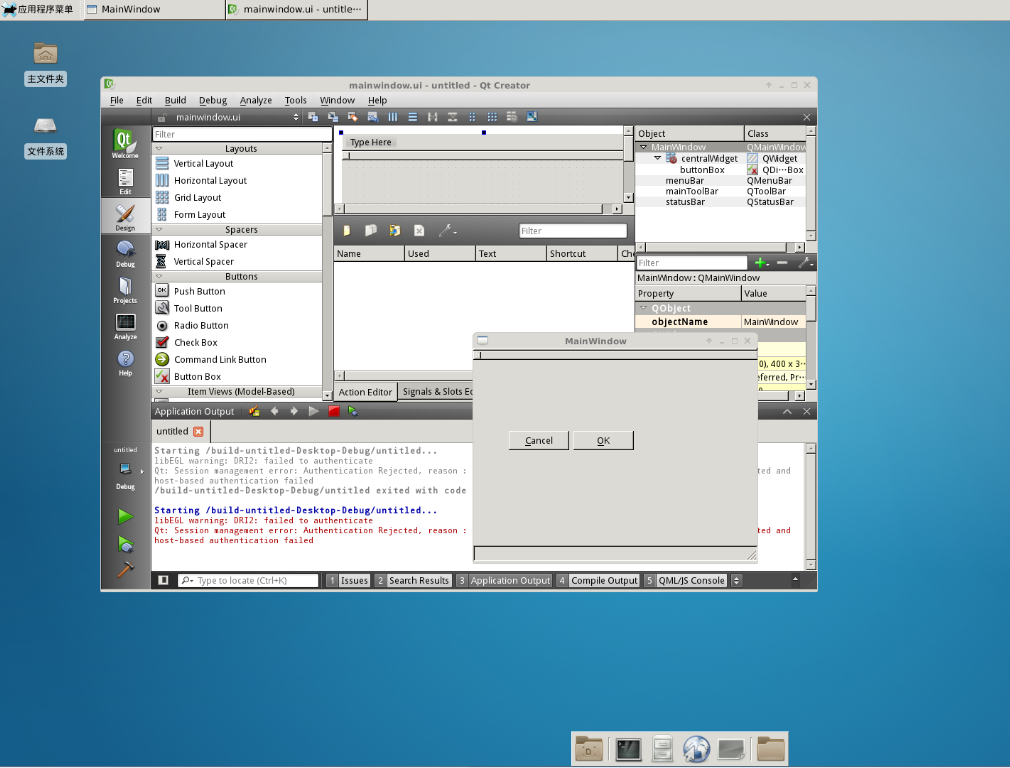The height and width of the screenshot is (768, 1010).
Task: Click Break Layout toolbar icon
Action: (512, 117)
